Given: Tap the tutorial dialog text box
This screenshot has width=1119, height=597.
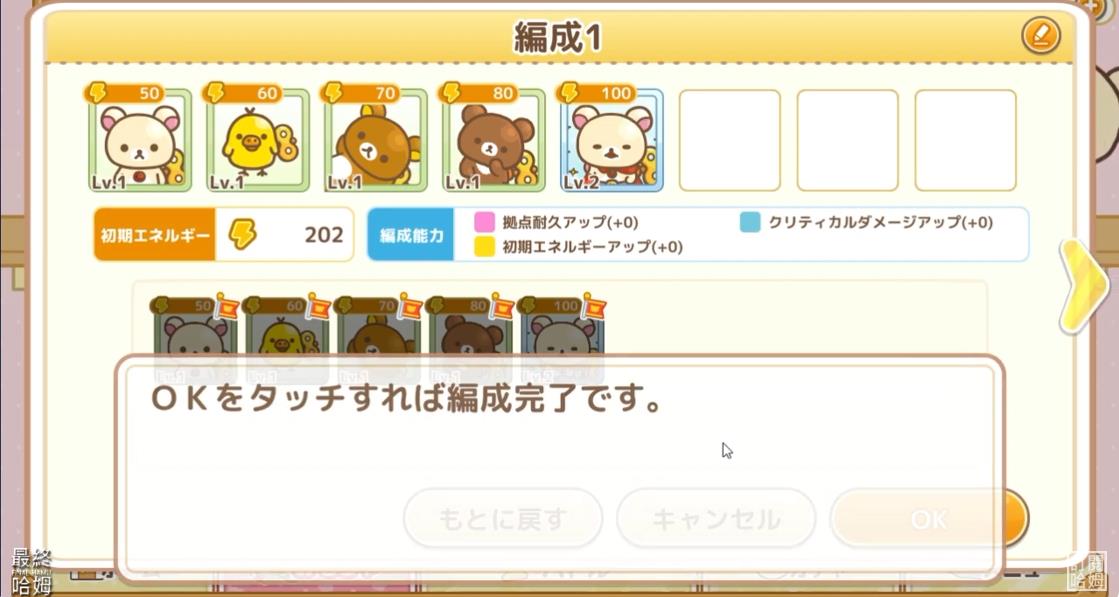Looking at the screenshot, I should (560, 467).
